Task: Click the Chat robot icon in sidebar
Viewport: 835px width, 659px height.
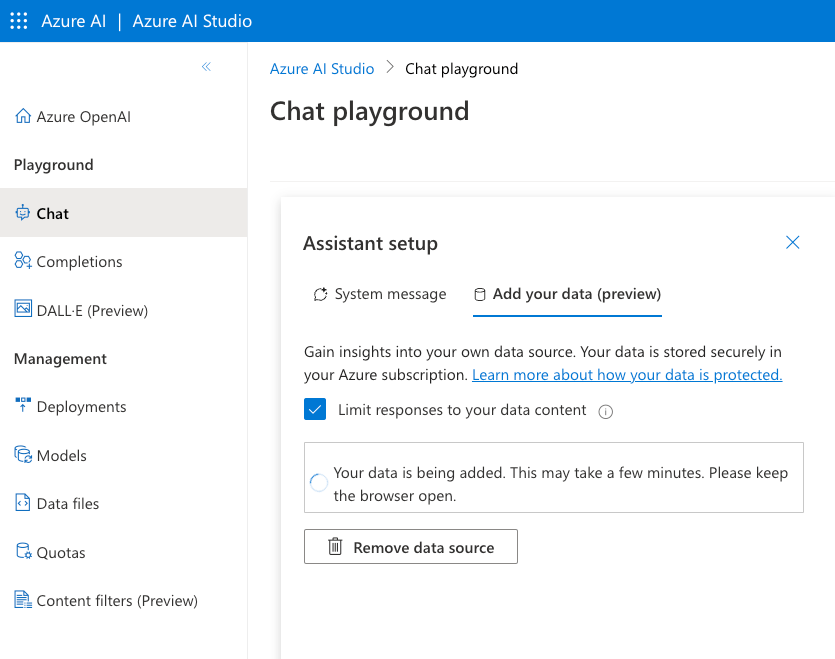Action: point(23,213)
